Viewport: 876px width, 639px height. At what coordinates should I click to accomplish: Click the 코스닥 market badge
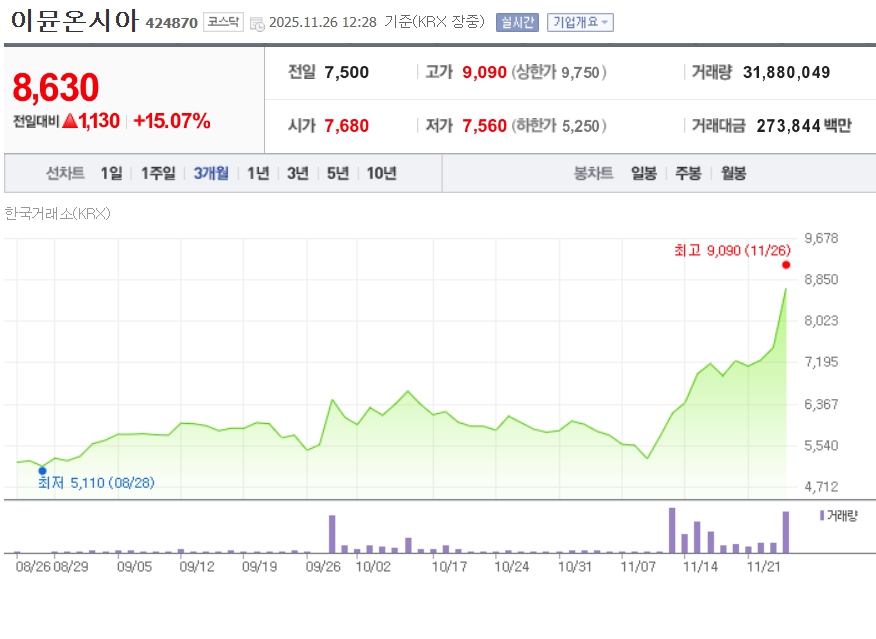(222, 22)
